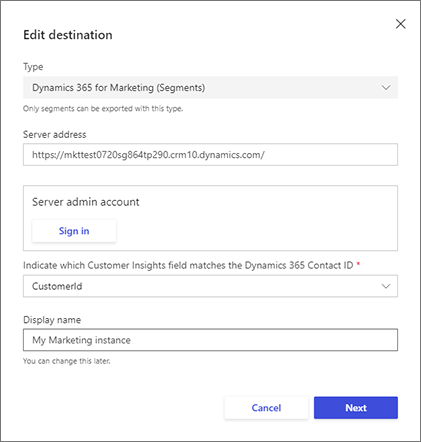Click 'You can change this later.' hint
The height and width of the screenshot is (442, 421).
tap(67, 361)
